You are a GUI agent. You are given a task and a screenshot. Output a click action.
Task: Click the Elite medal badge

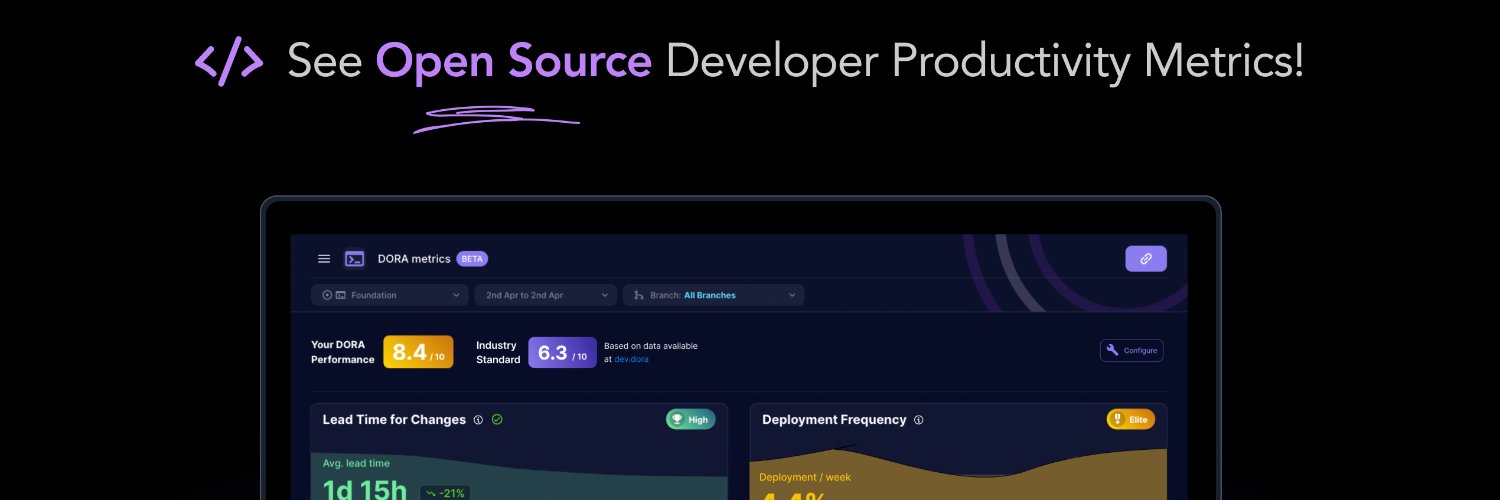coord(1131,420)
